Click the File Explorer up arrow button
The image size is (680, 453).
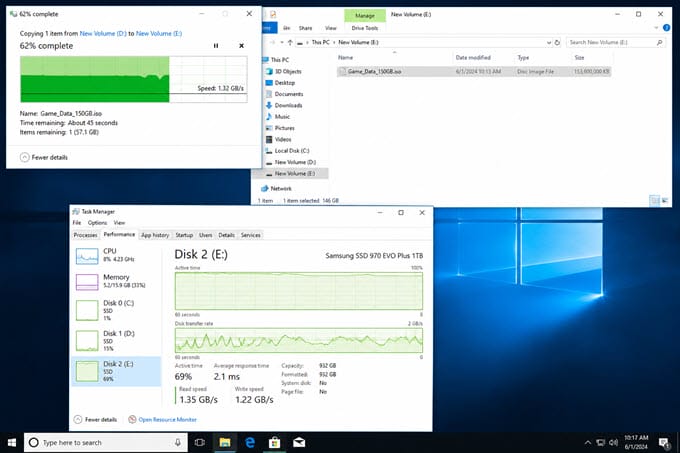pyautogui.click(x=290, y=42)
